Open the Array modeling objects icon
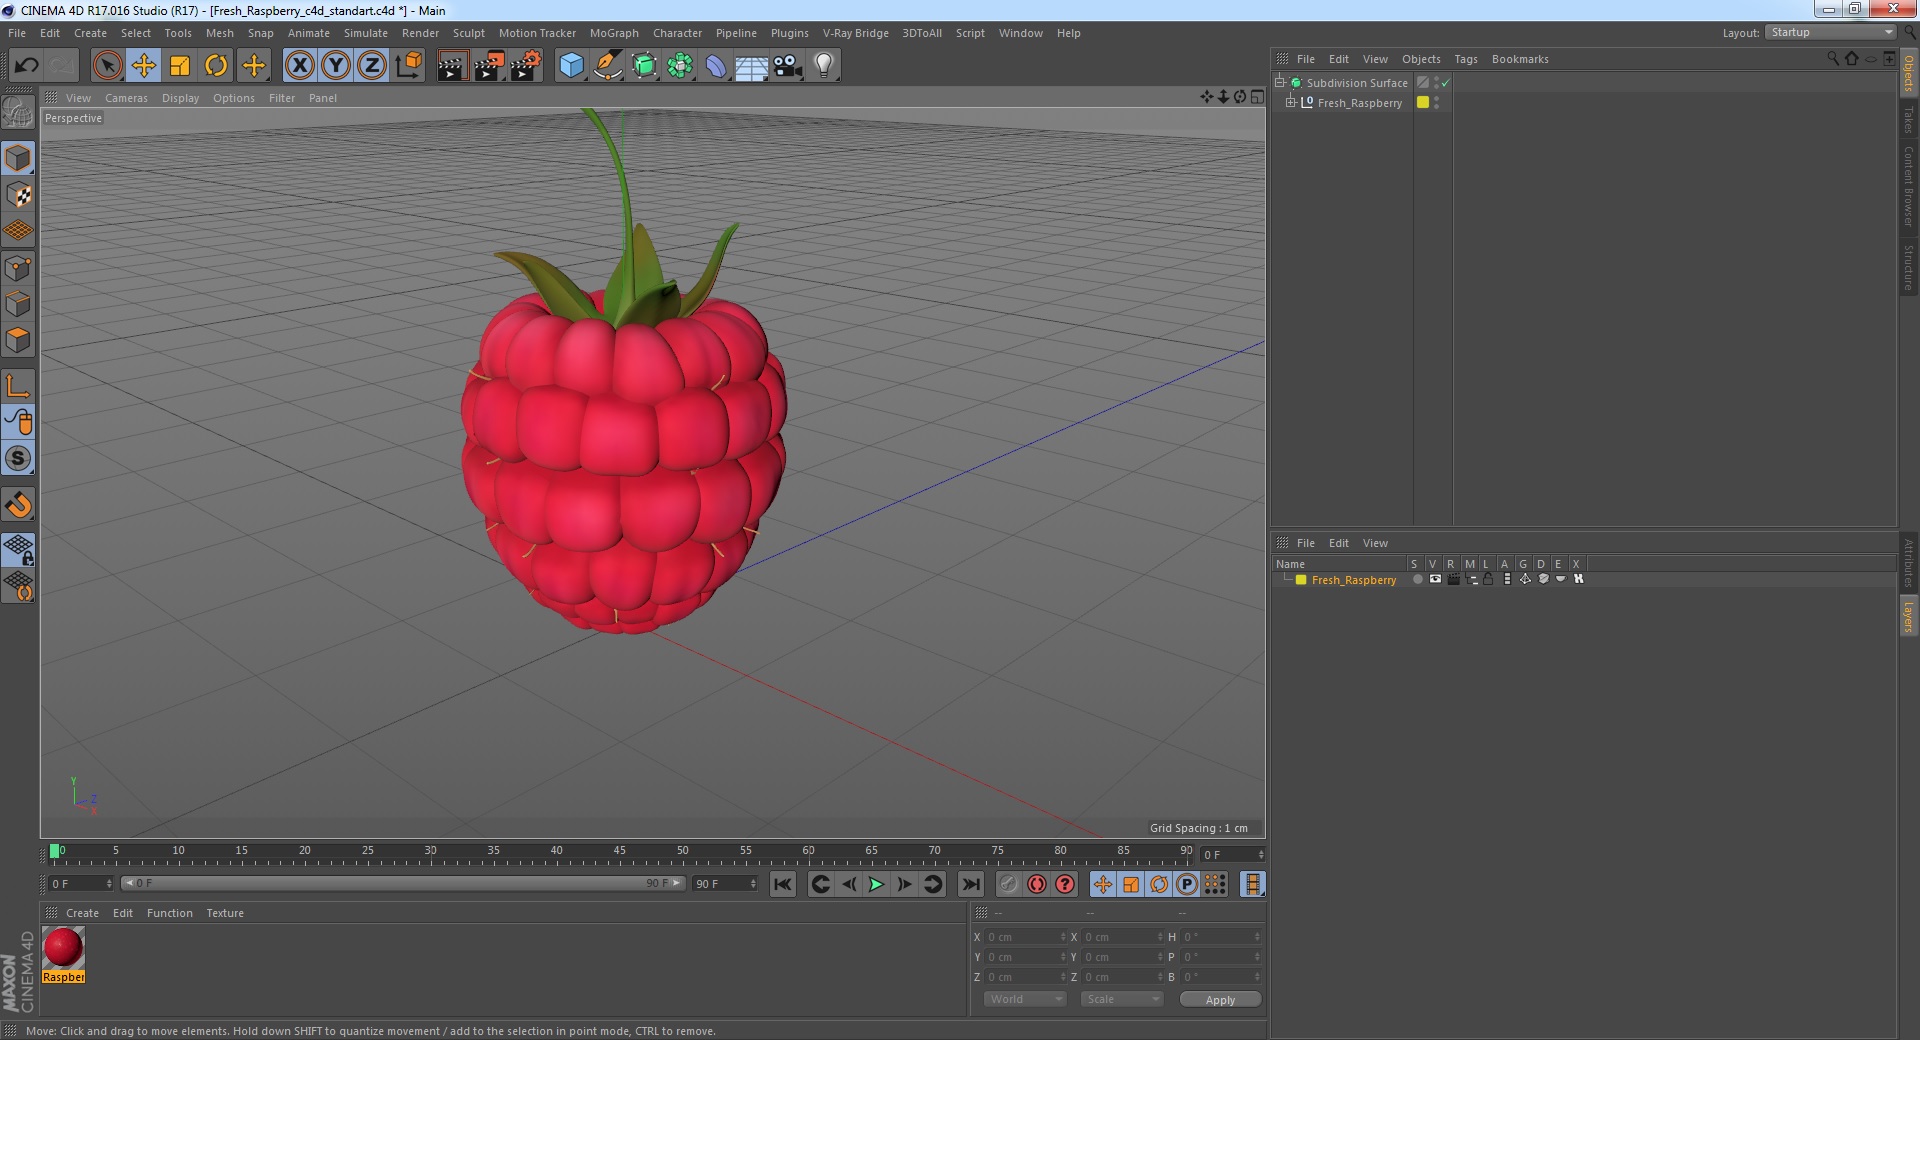Image resolution: width=1920 pixels, height=1158 pixels. (x=680, y=66)
